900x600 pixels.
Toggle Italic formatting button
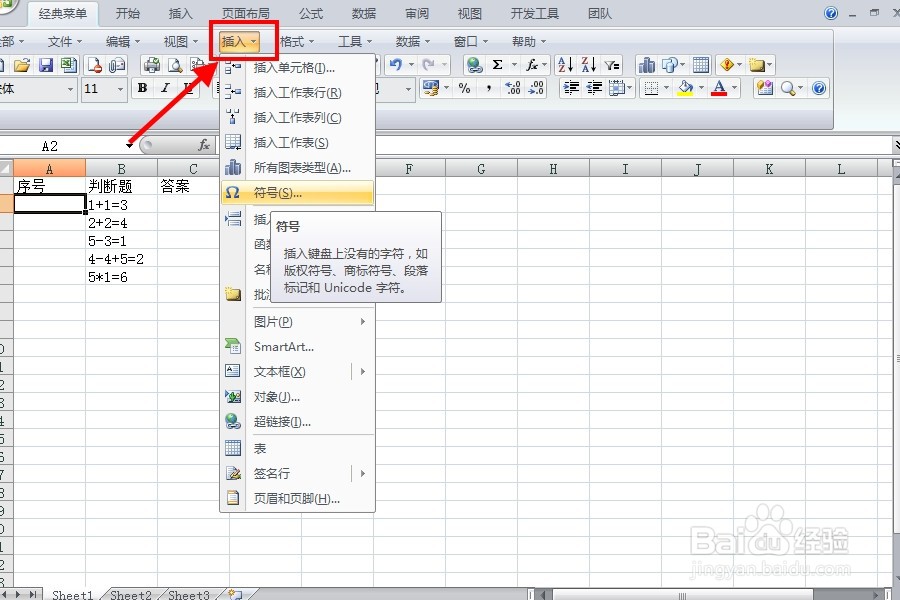[x=165, y=88]
